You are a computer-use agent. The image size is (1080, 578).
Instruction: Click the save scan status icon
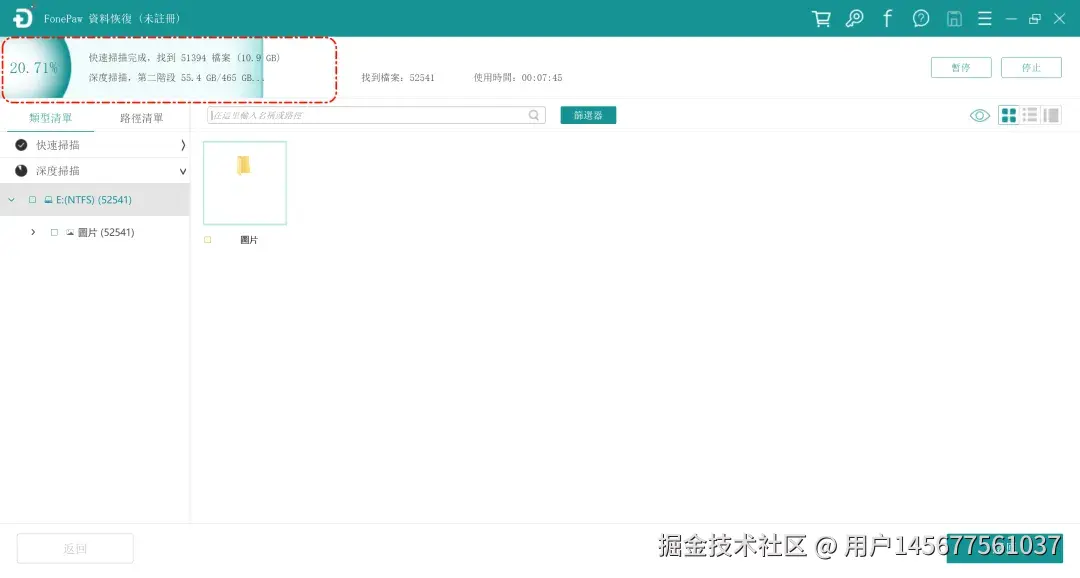[x=952, y=18]
